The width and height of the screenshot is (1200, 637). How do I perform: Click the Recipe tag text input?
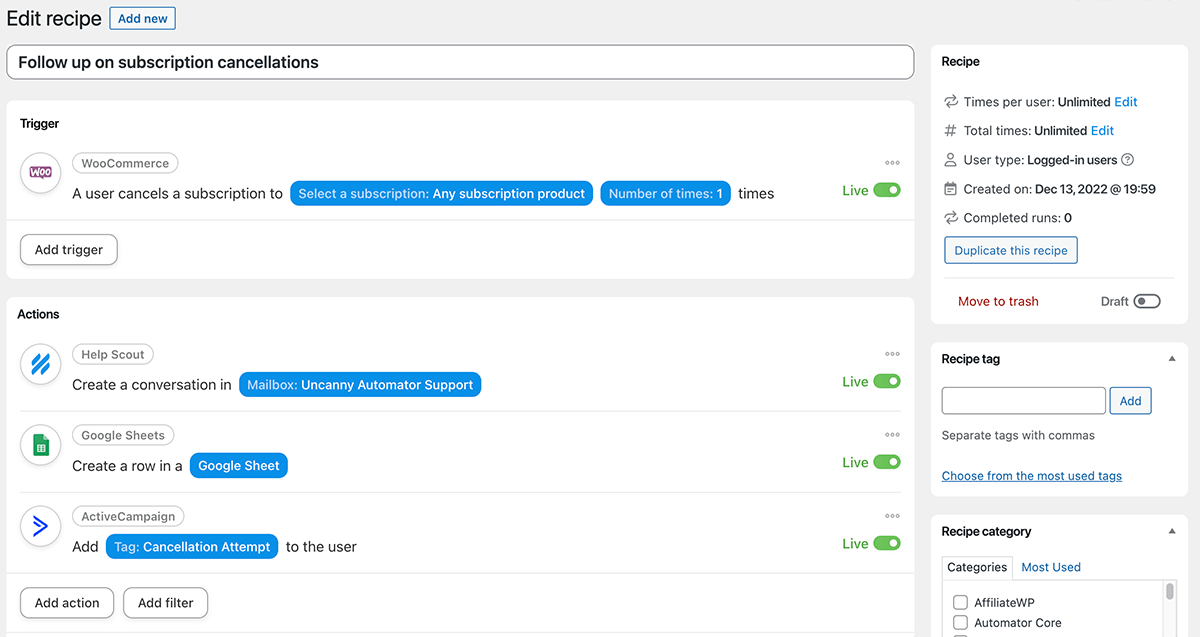click(x=1024, y=401)
